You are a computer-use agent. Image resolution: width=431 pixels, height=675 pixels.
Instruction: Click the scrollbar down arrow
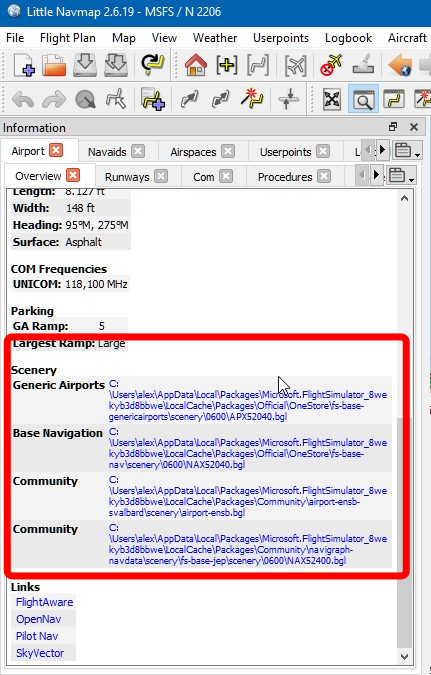pyautogui.click(x=404, y=657)
